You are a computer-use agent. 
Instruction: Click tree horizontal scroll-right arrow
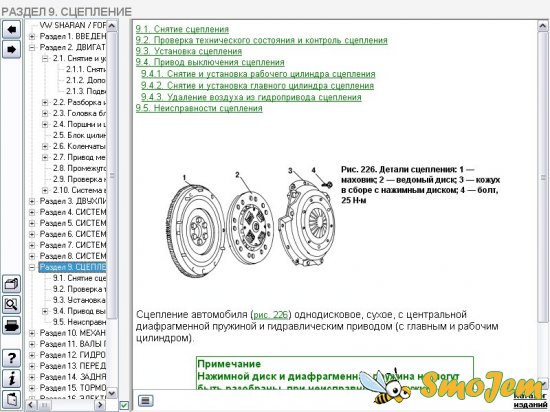pyautogui.click(x=100, y=405)
